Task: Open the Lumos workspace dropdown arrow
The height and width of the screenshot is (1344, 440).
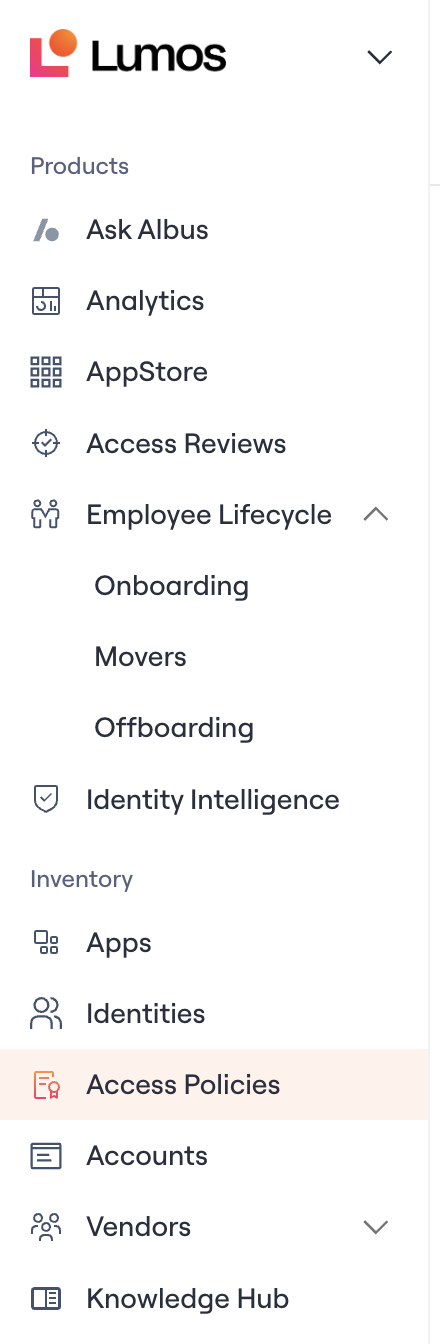Action: click(379, 57)
